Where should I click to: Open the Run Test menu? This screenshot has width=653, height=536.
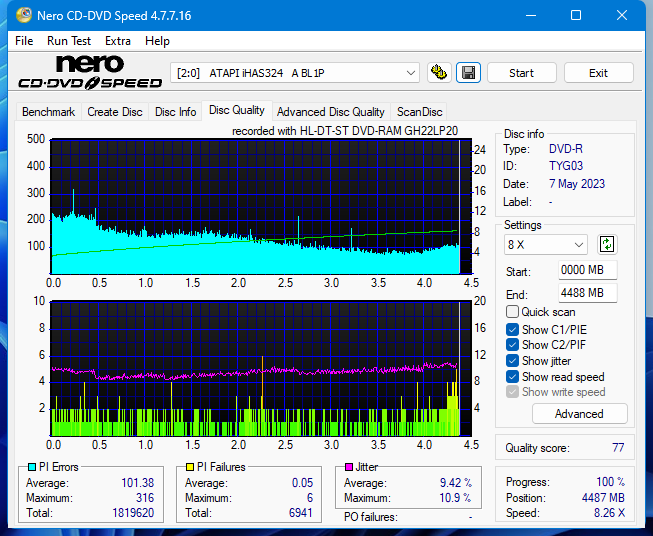69,41
